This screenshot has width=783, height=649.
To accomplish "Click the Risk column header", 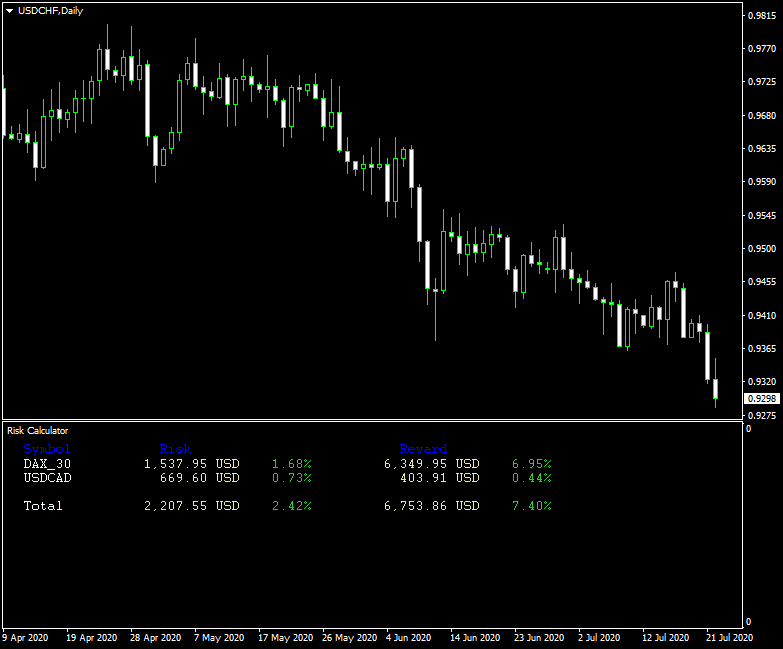I will (x=175, y=449).
